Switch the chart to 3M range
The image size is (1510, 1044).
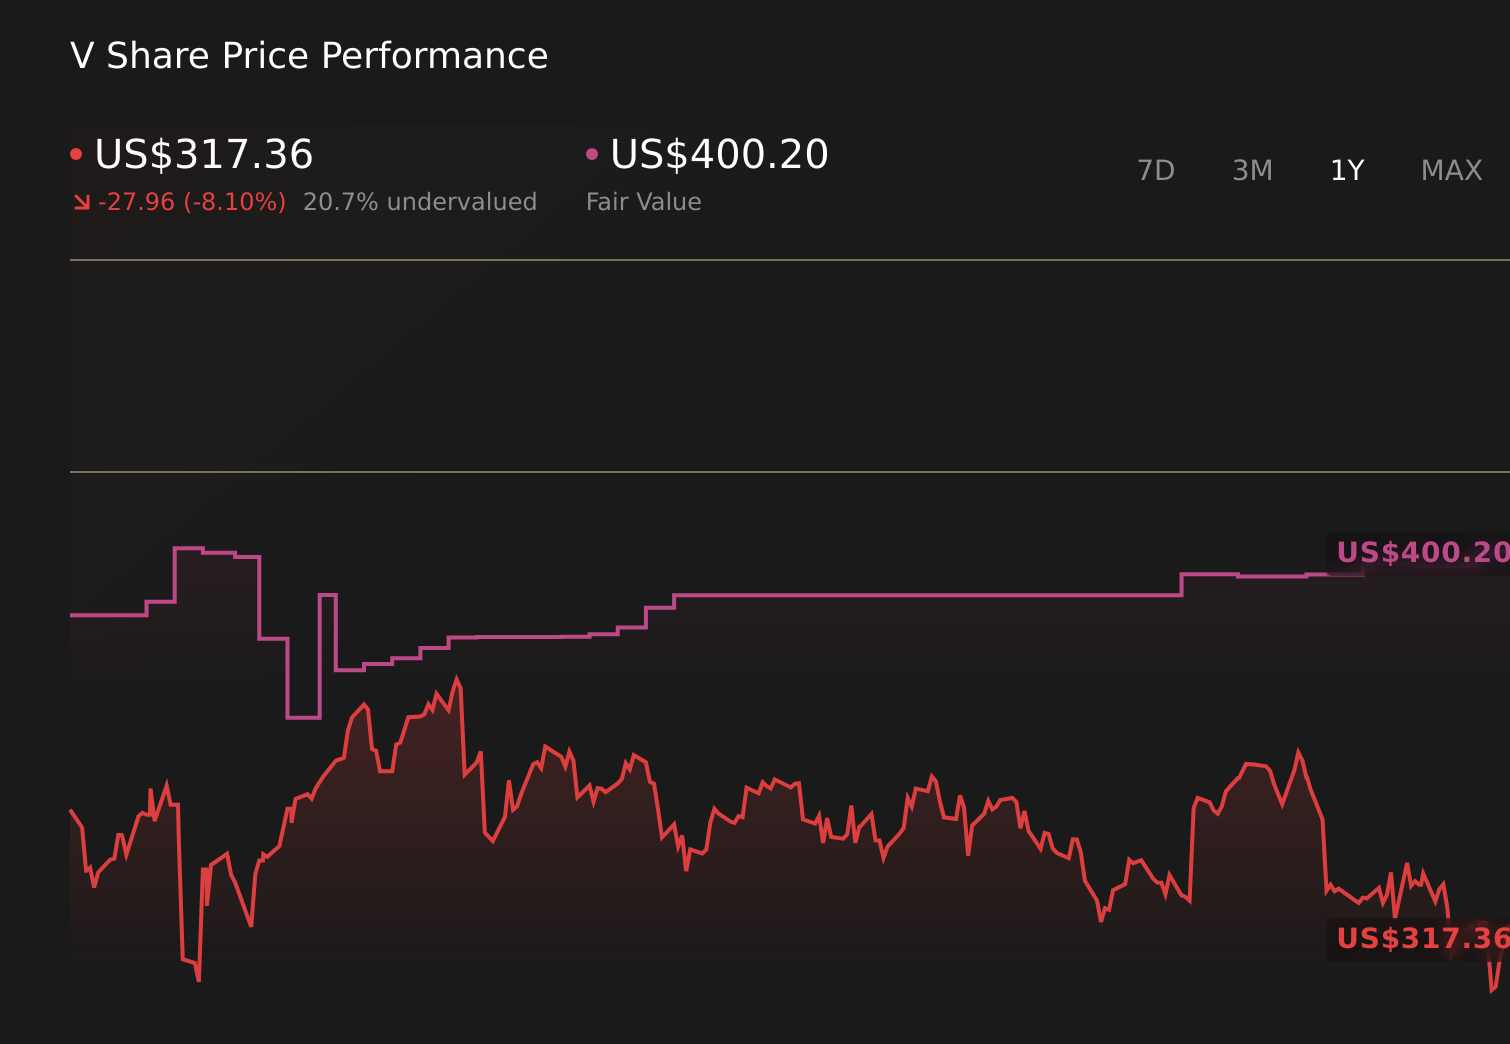[1252, 171]
